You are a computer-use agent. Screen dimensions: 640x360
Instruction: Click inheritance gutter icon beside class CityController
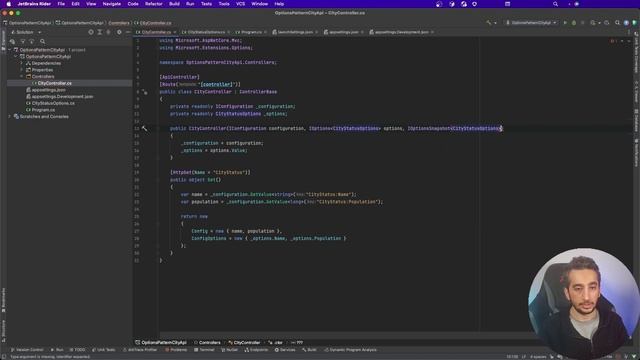(144, 92)
